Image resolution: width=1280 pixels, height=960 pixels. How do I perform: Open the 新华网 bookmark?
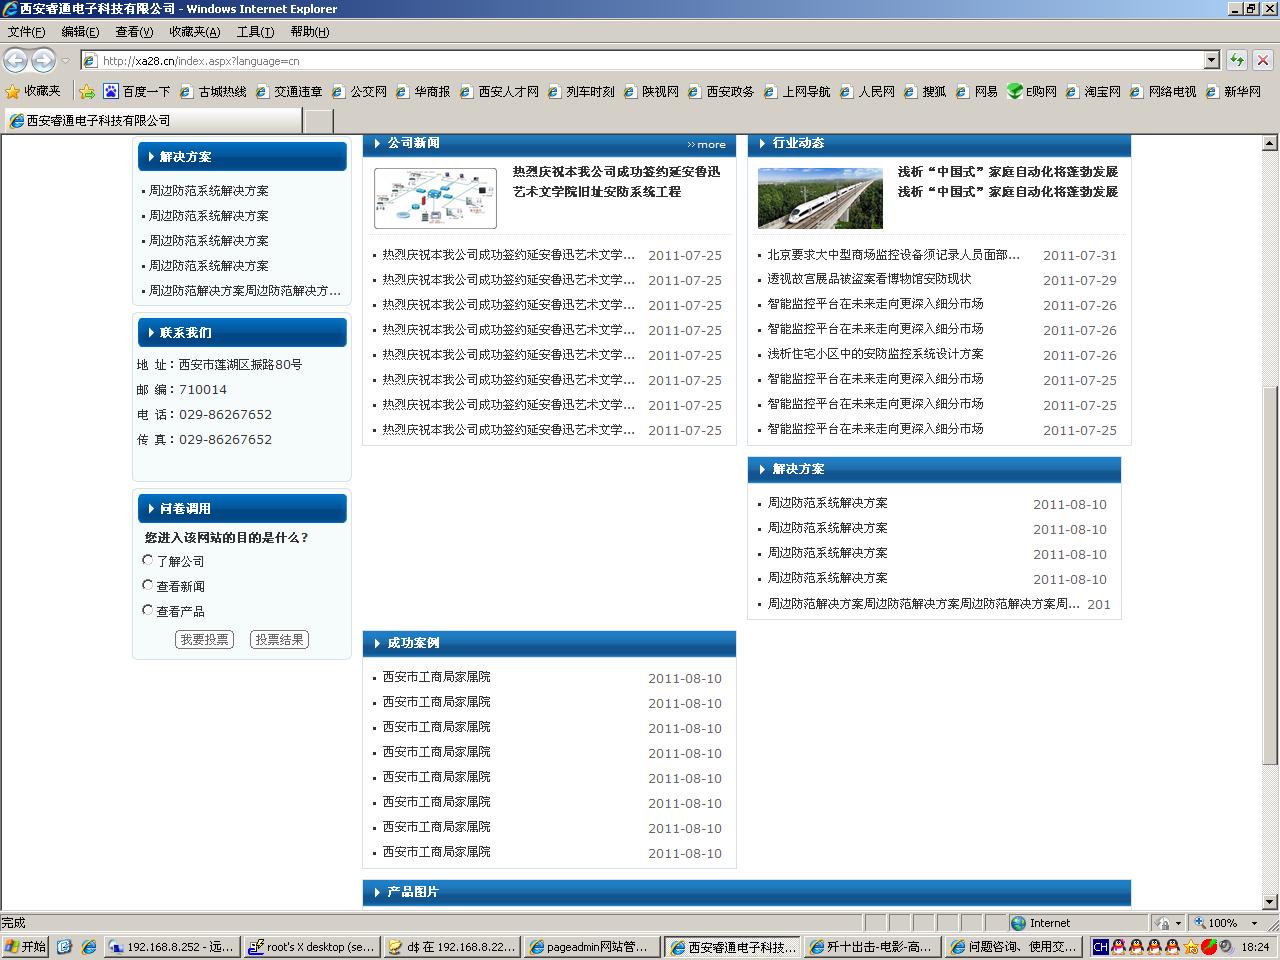[x=1233, y=91]
